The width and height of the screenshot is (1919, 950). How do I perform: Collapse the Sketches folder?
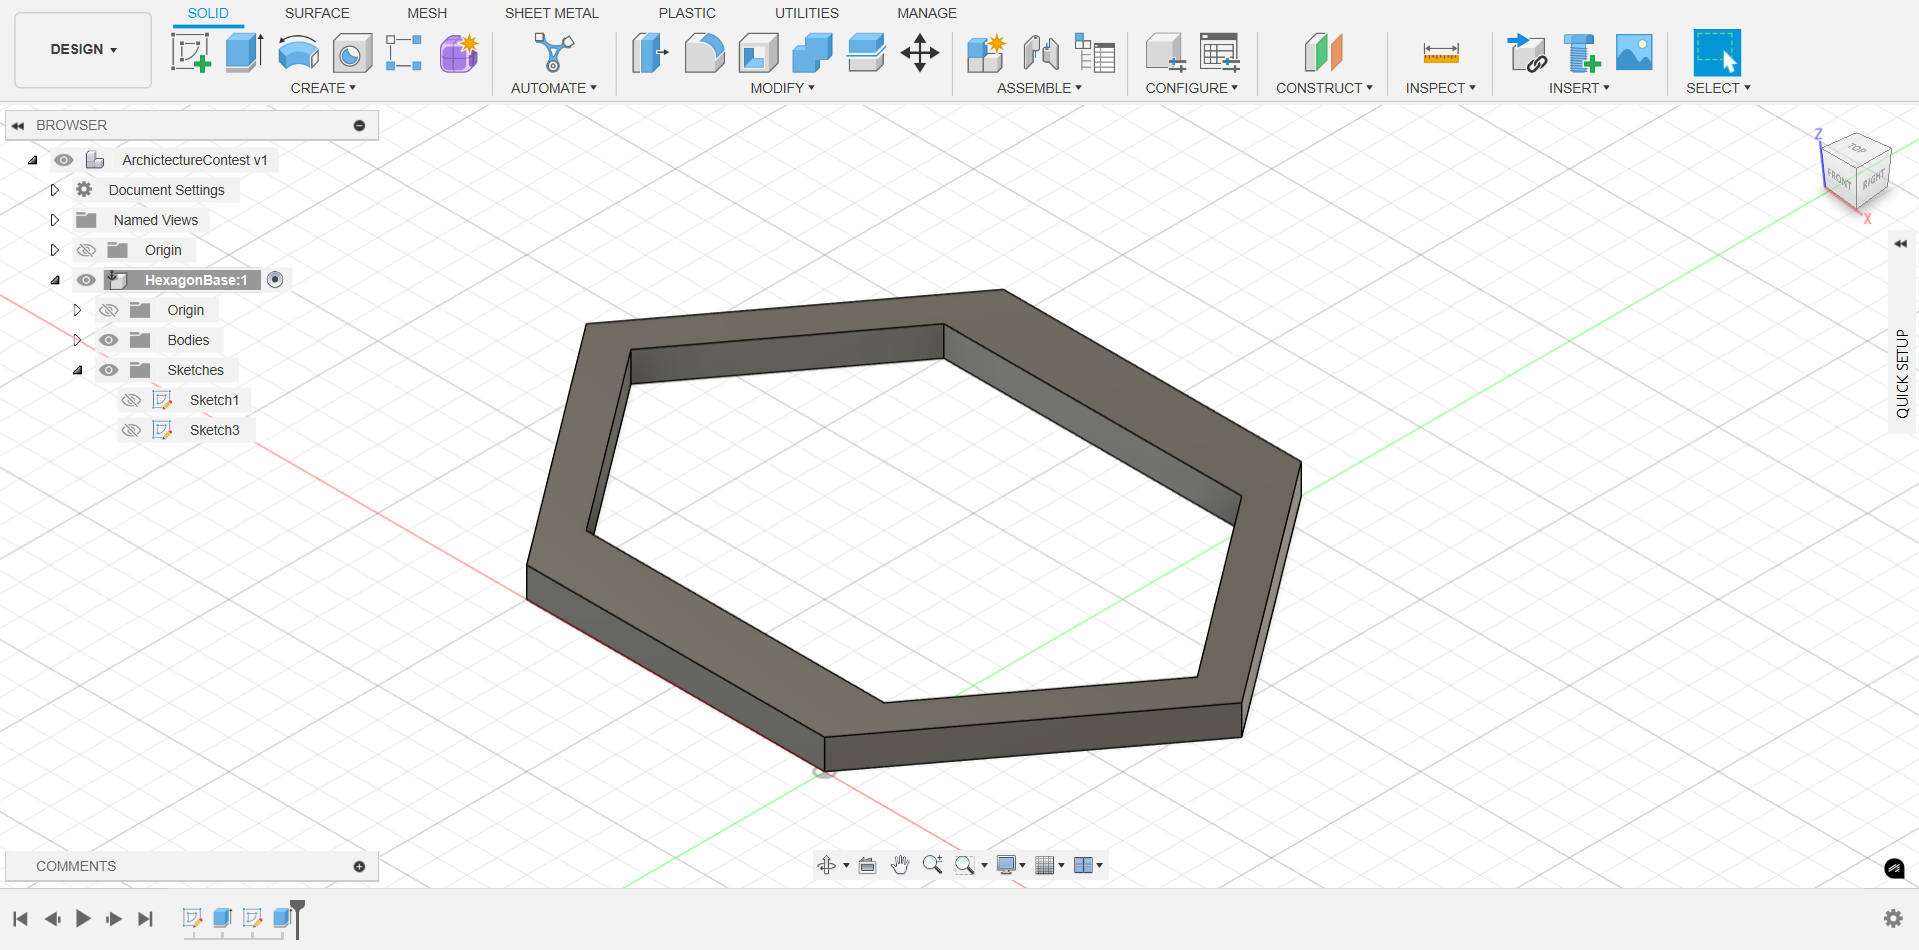(77, 370)
